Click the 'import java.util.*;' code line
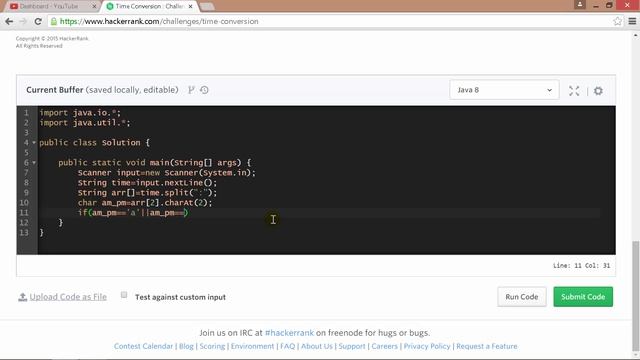The width and height of the screenshot is (640, 360). coord(85,122)
